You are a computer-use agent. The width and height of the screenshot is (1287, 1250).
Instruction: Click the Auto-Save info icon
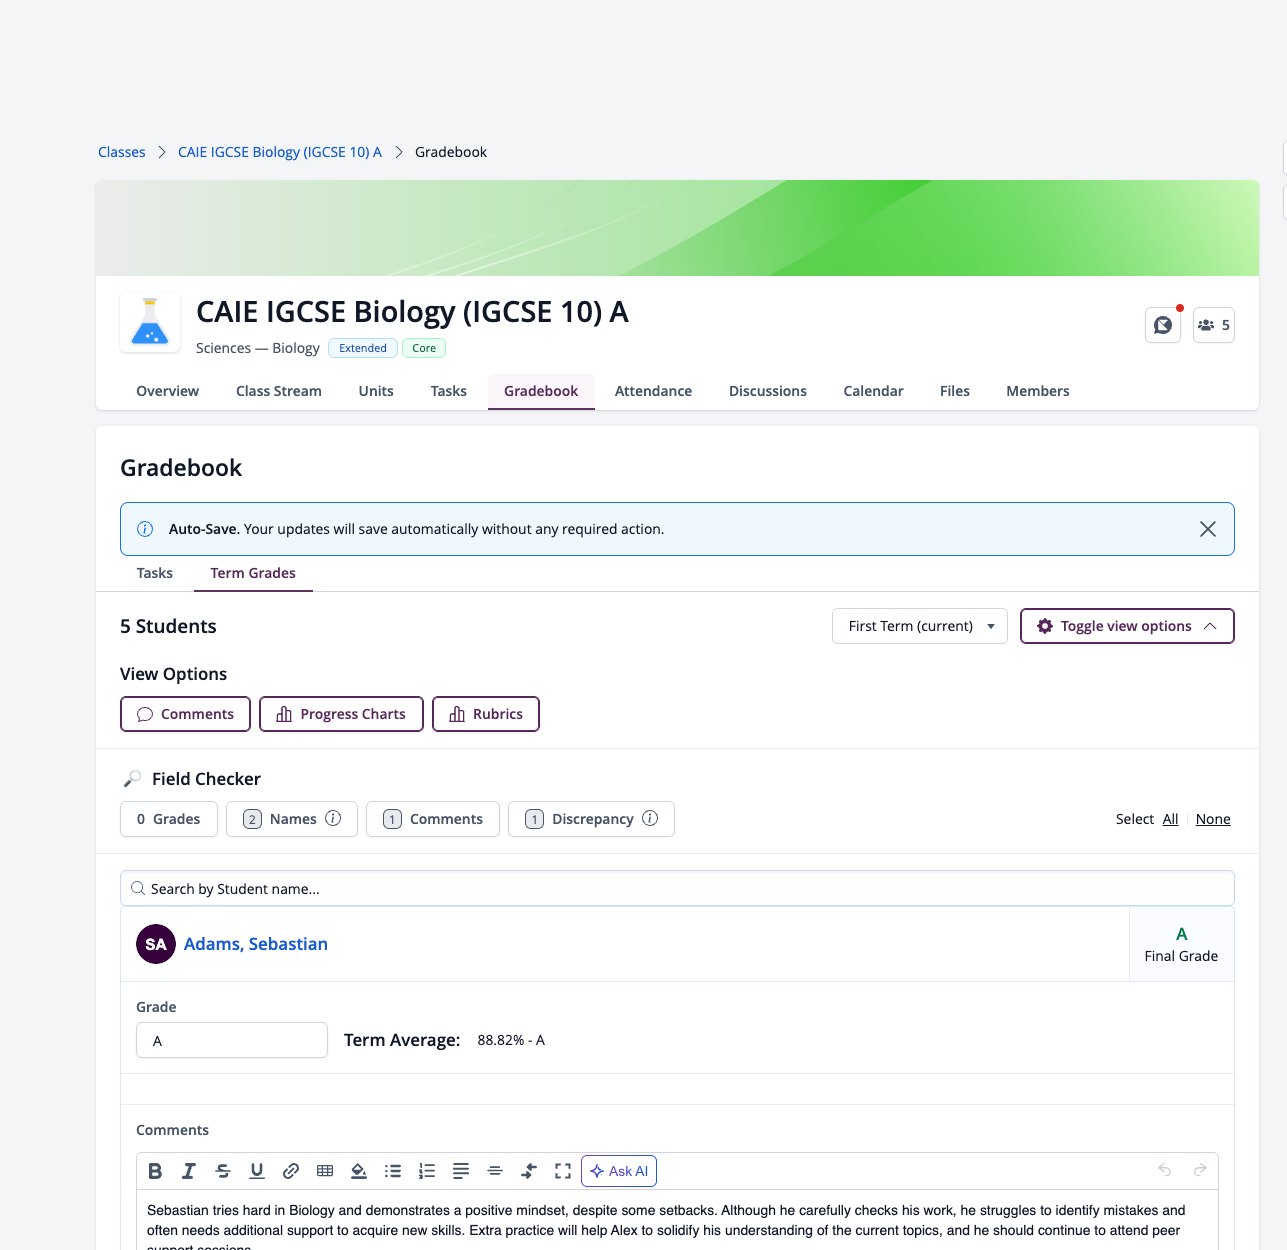[145, 529]
